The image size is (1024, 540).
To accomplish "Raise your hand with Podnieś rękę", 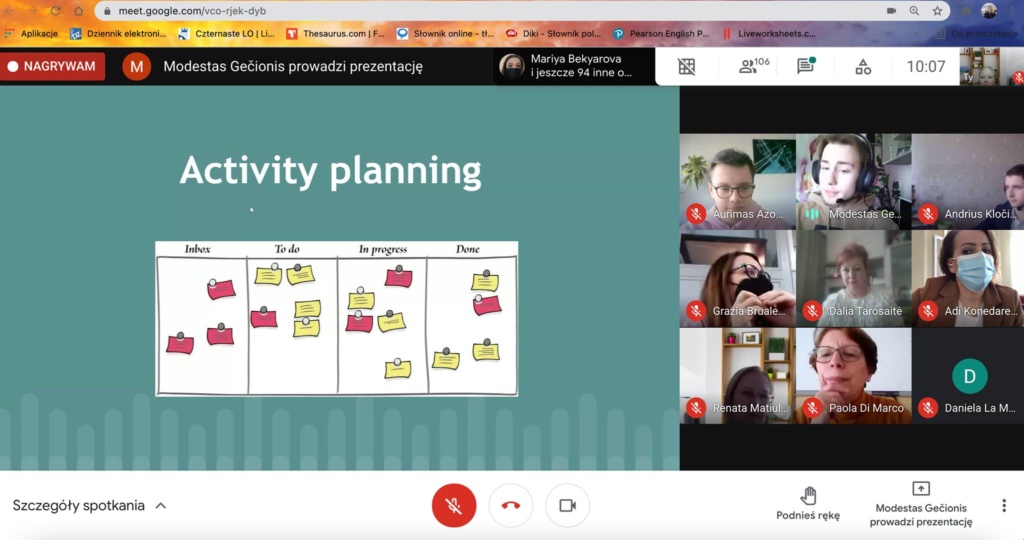I will (808, 504).
